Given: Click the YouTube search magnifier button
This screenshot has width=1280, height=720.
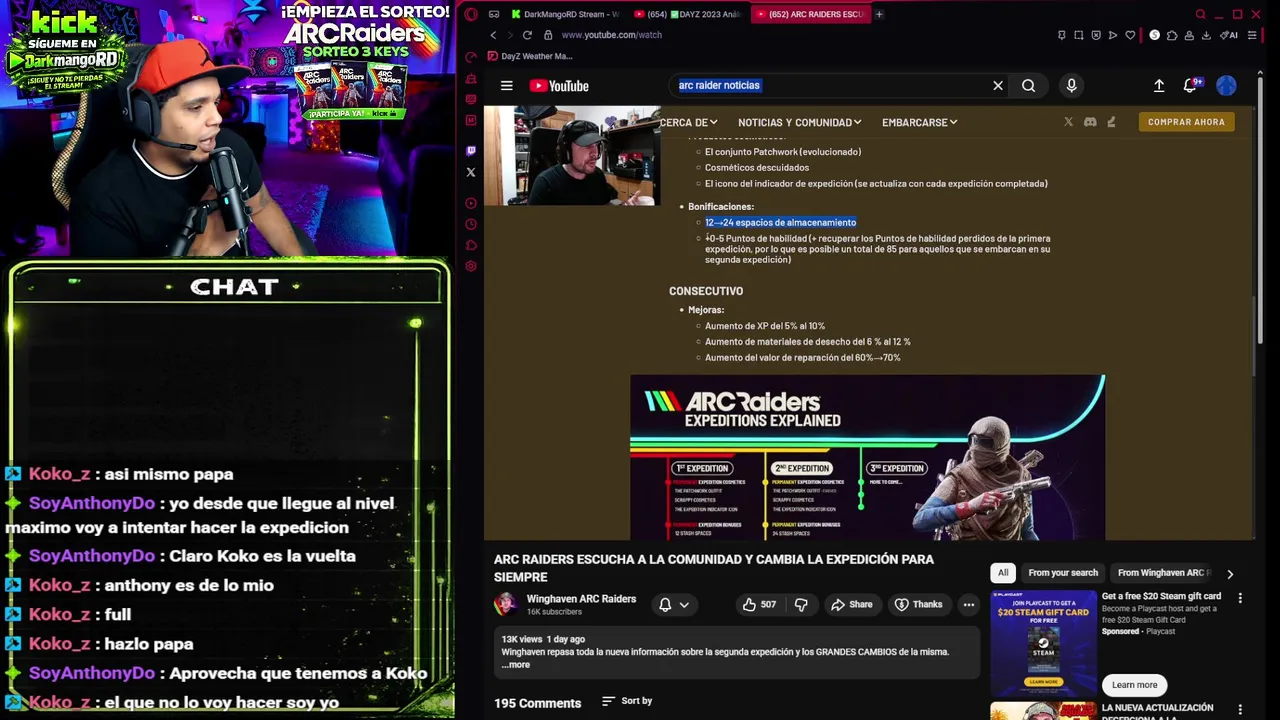Looking at the screenshot, I should click(x=1028, y=86).
